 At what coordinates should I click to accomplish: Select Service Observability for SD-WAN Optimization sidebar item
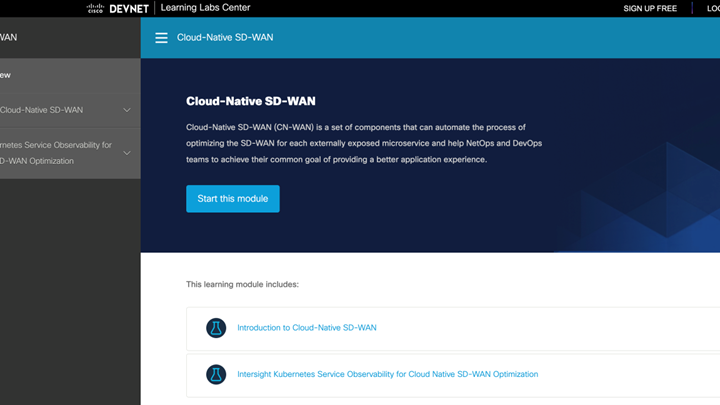56,153
